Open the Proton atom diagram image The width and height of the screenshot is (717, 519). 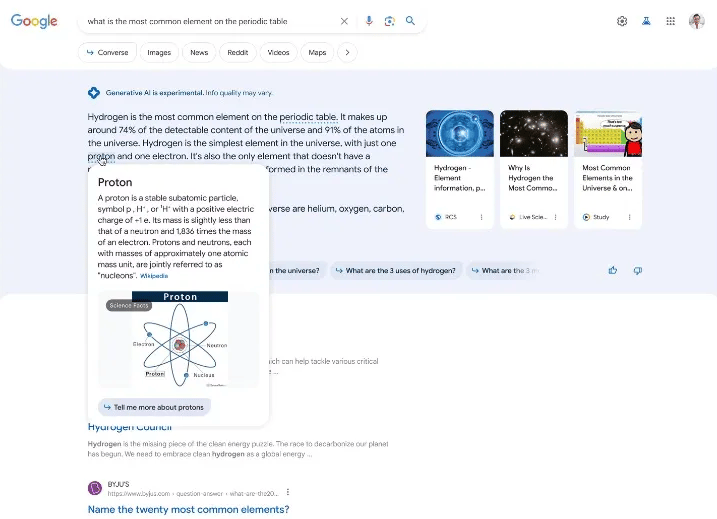(x=179, y=339)
